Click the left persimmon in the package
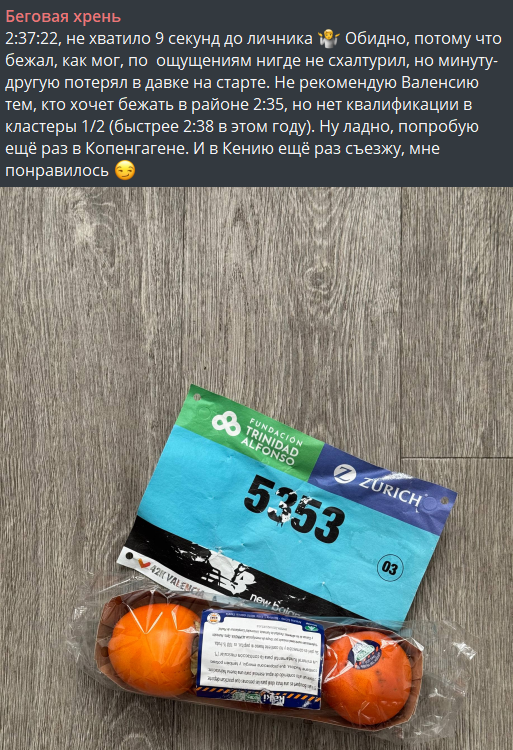The image size is (513, 750). pyautogui.click(x=153, y=649)
